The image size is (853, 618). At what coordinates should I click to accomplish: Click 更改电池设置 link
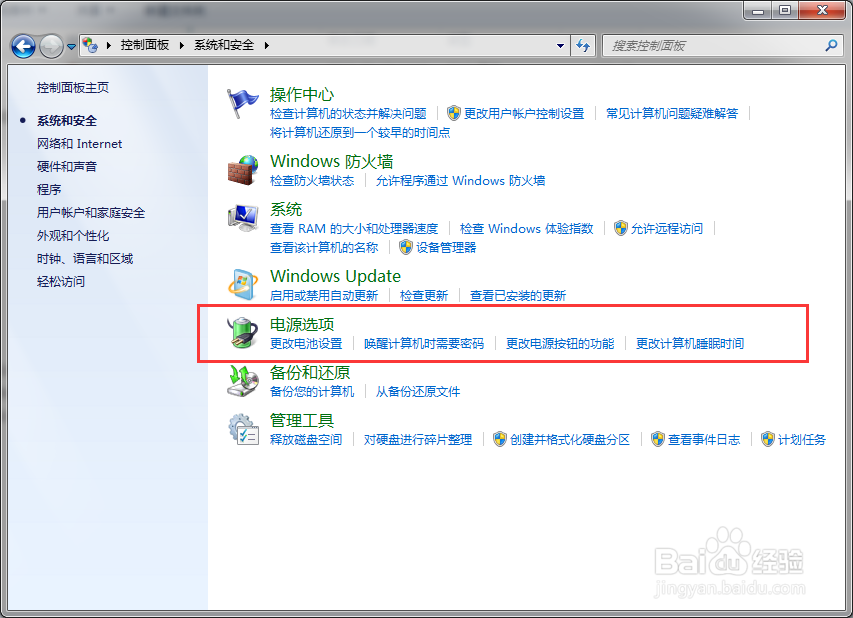click(306, 343)
